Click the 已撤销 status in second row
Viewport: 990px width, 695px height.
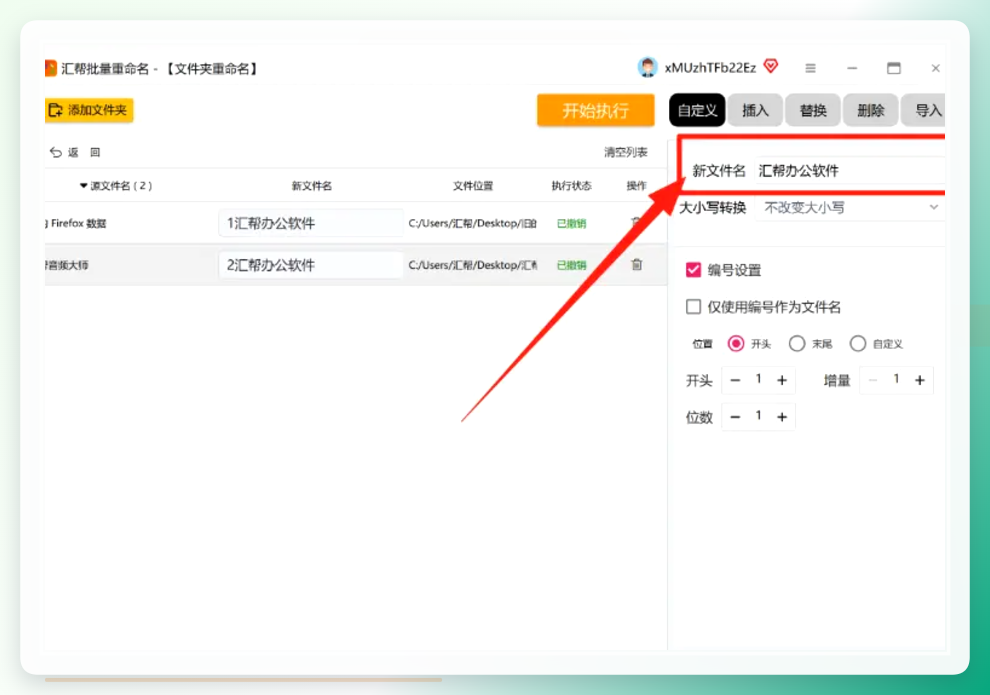pyautogui.click(x=571, y=265)
